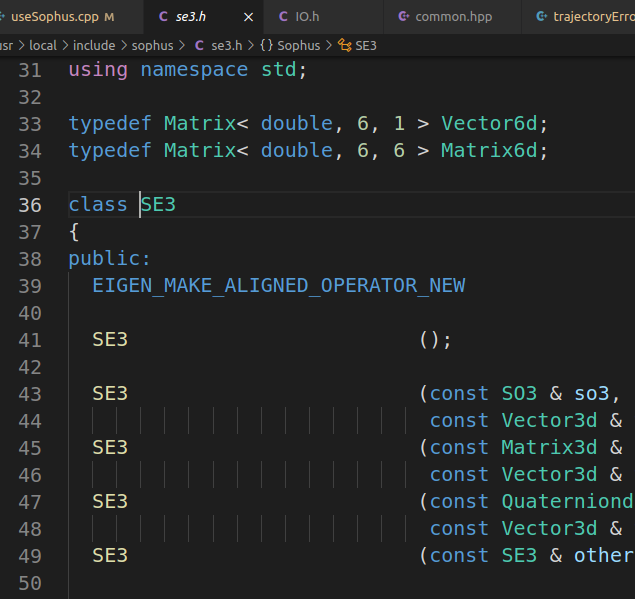The image size is (635, 599).
Task: Click the C icon in the breadcrumb
Action: [199, 45]
